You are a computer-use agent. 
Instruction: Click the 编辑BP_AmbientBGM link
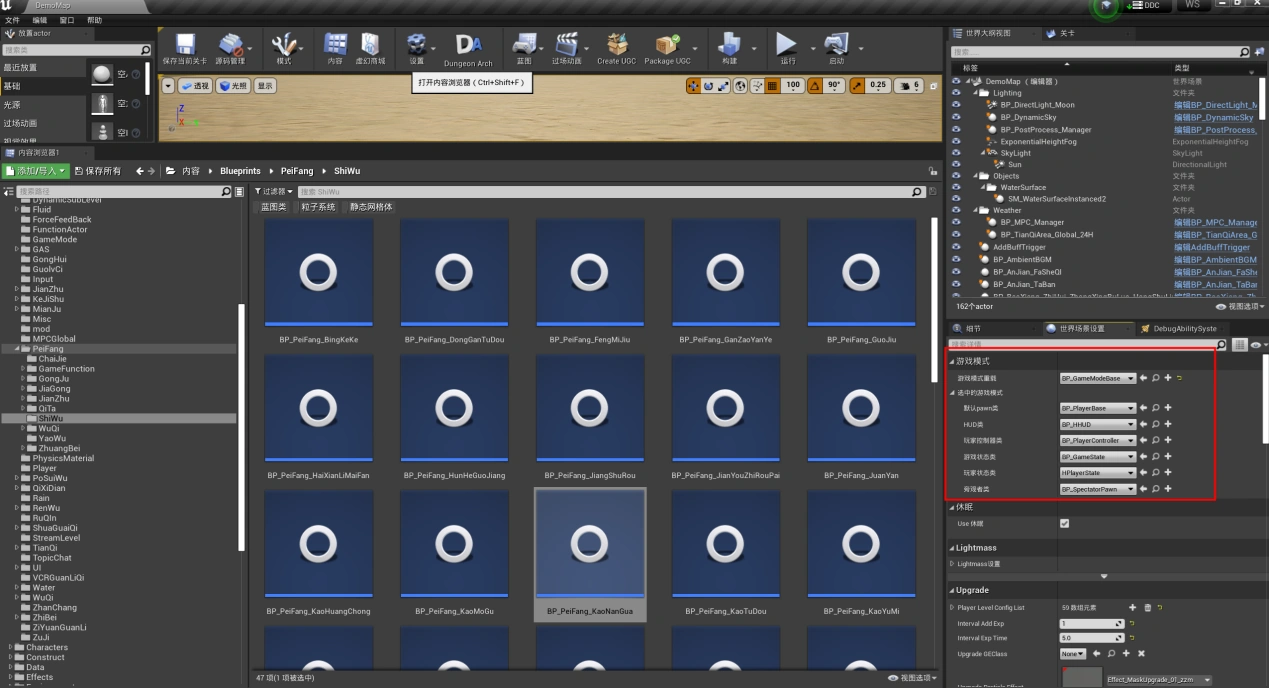[x=1215, y=260]
